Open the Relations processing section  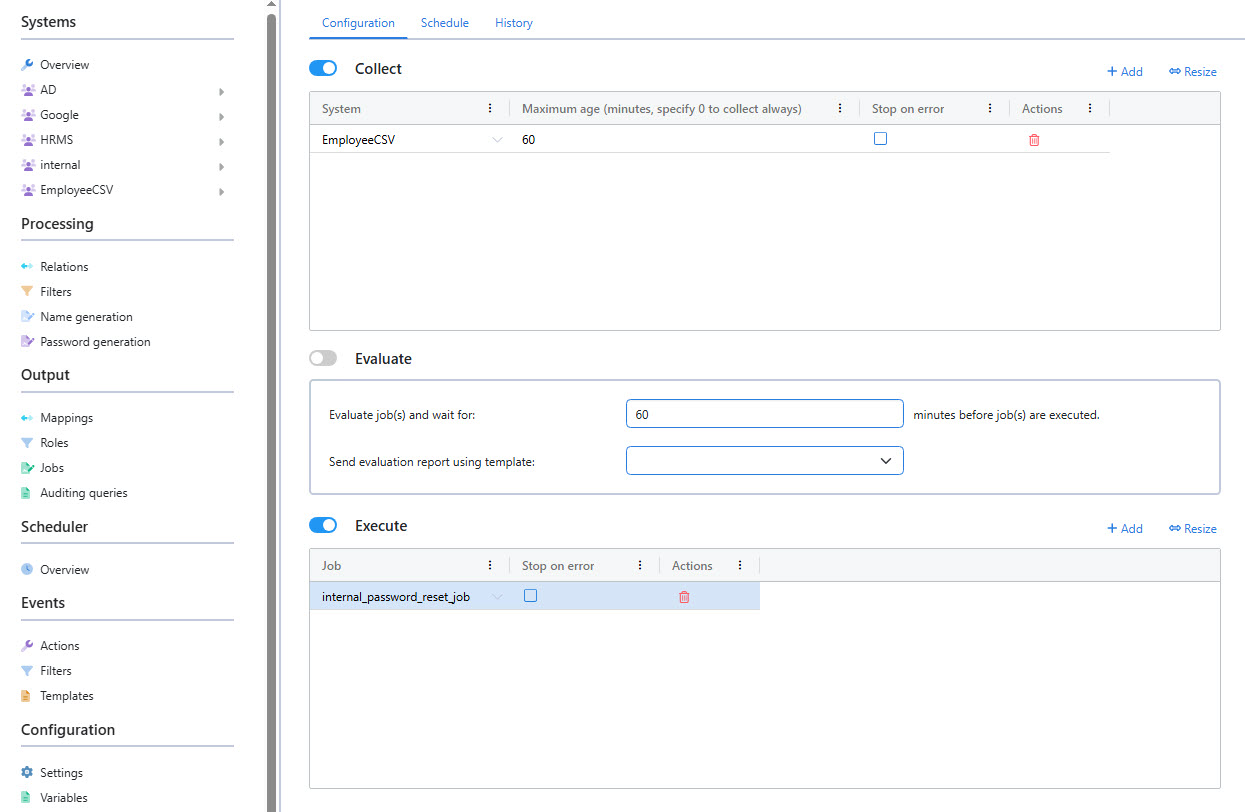tap(63, 266)
